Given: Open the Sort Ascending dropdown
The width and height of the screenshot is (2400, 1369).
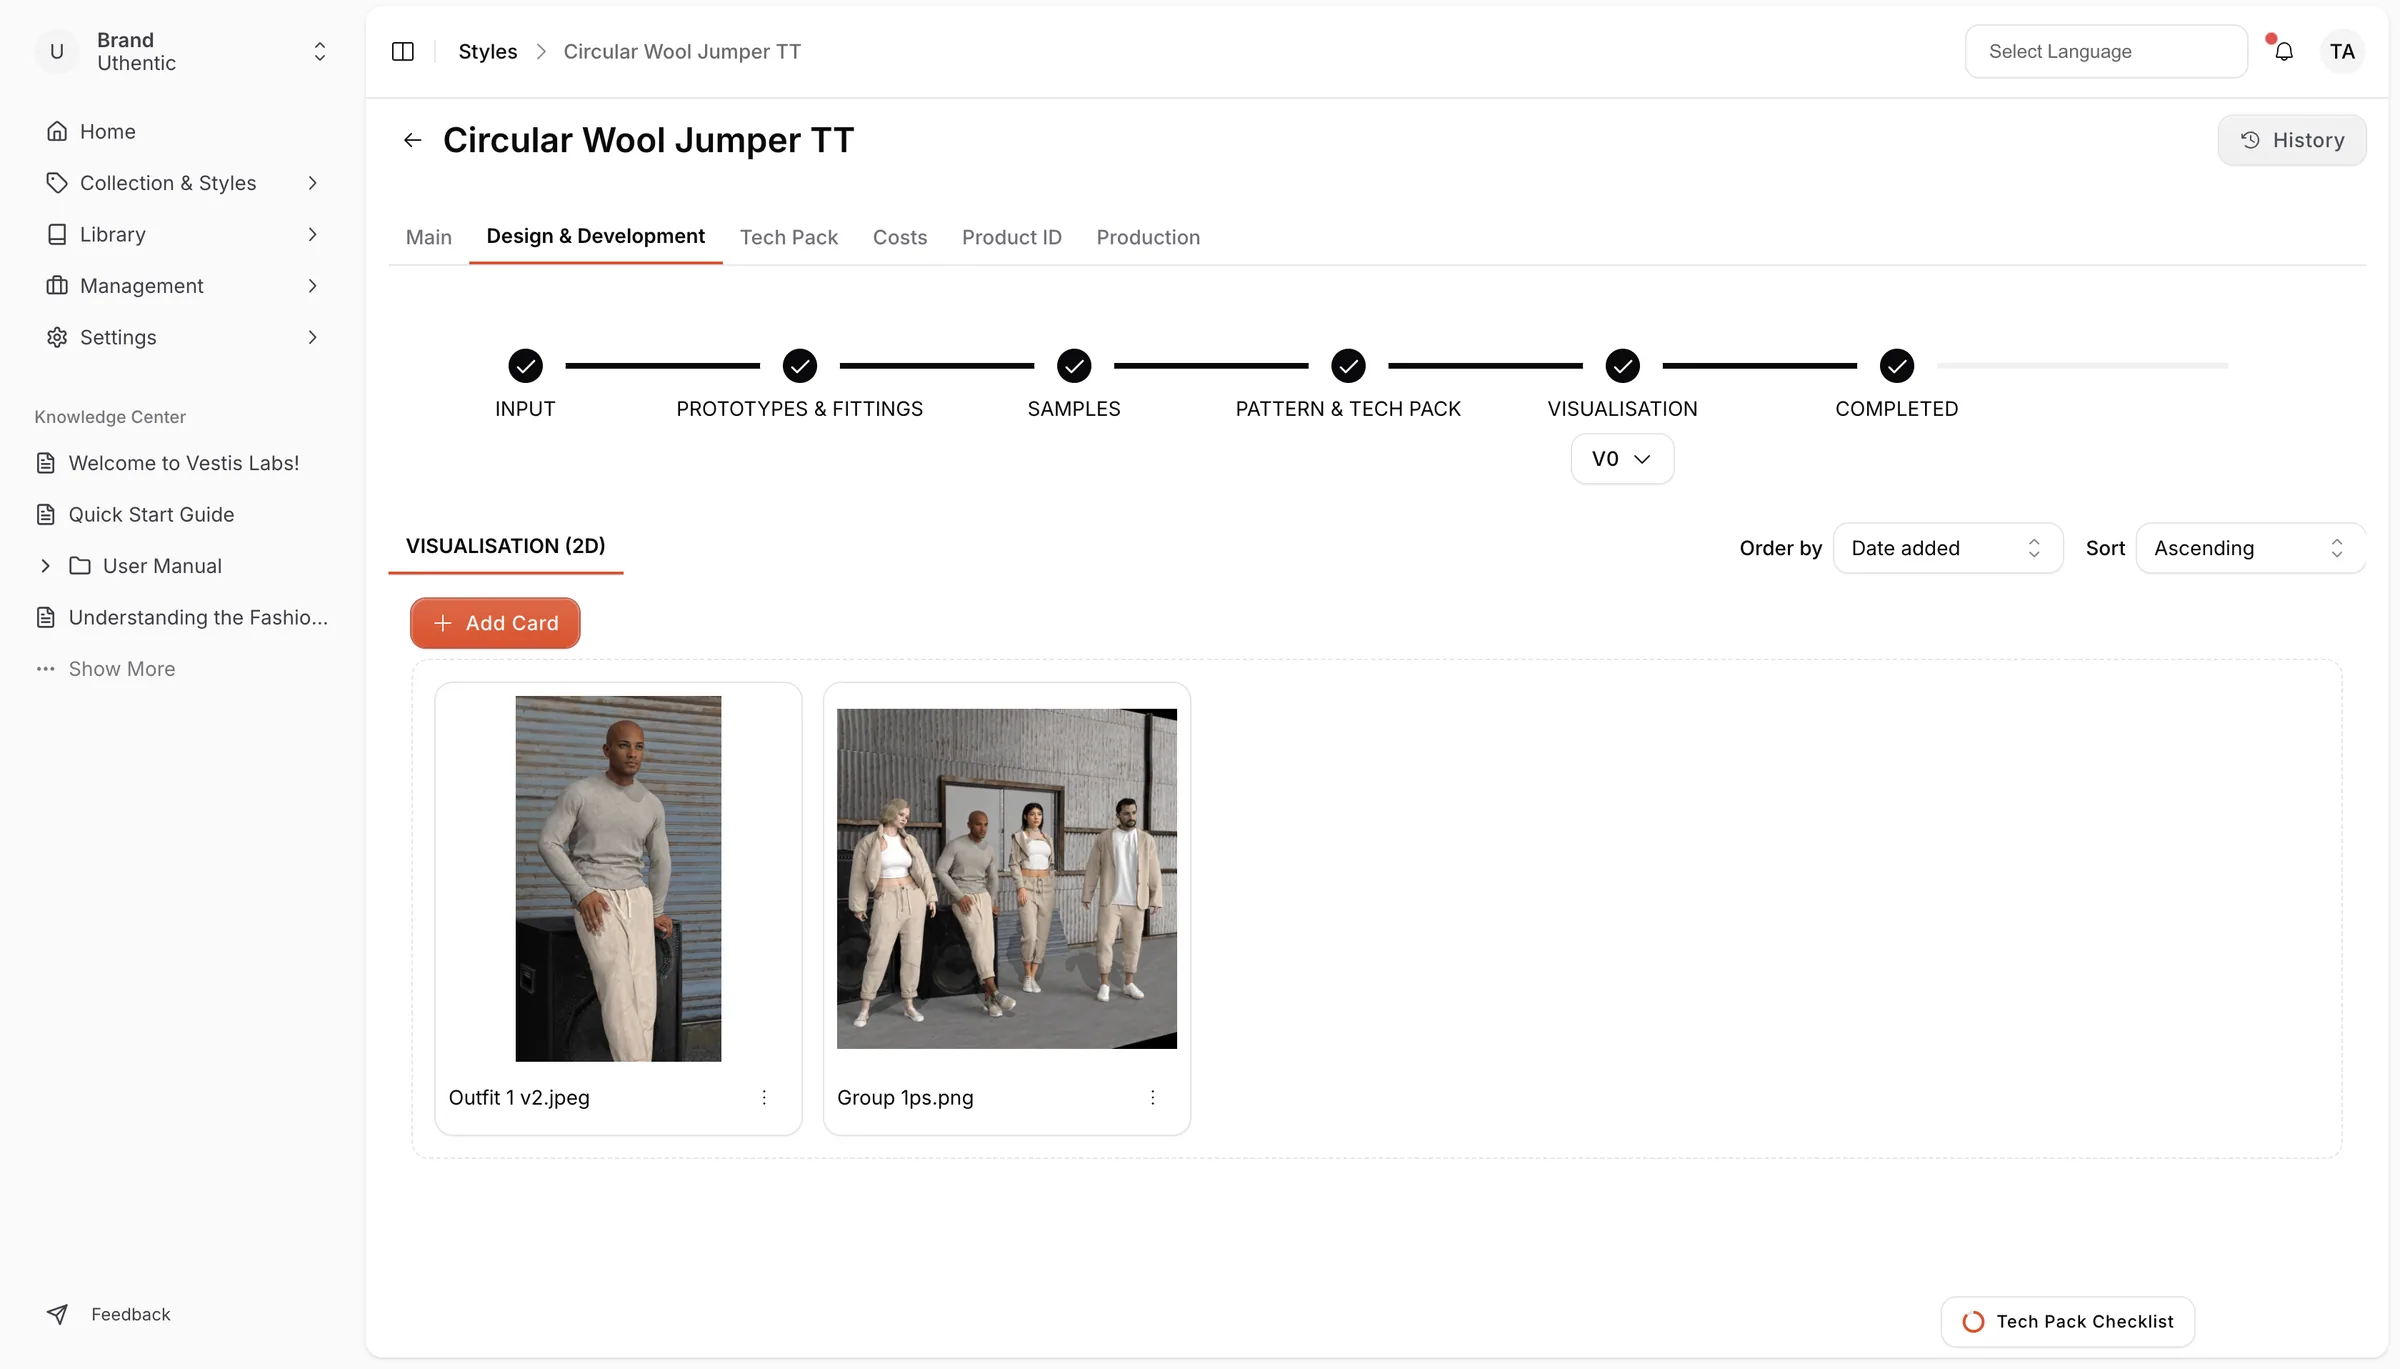Looking at the screenshot, I should click(2250, 548).
